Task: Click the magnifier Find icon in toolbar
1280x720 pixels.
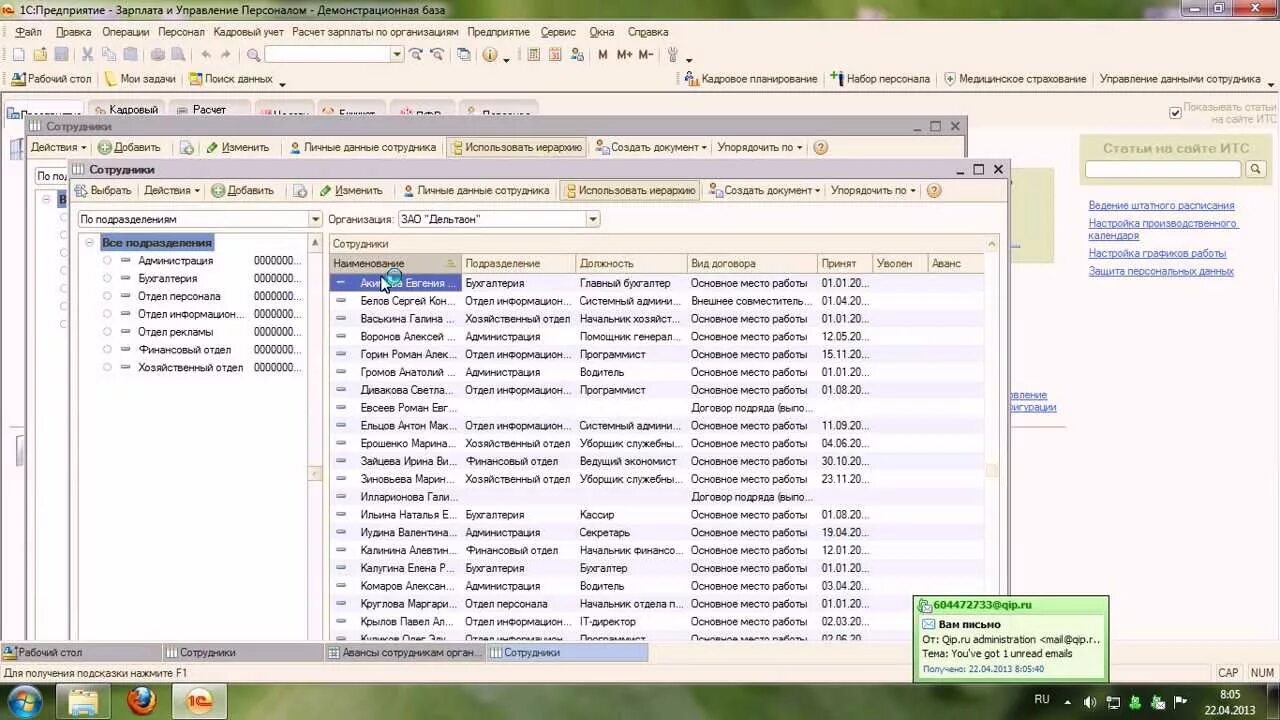Action: click(x=254, y=55)
